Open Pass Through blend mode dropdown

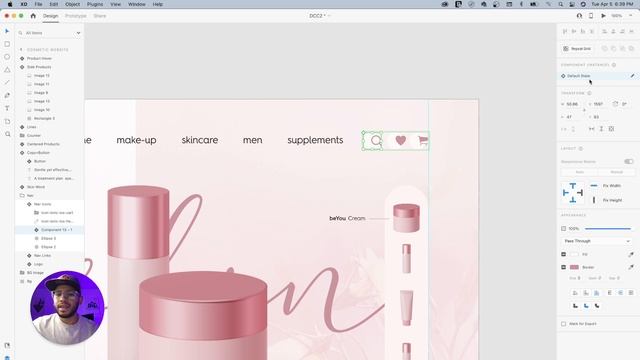click(x=597, y=241)
